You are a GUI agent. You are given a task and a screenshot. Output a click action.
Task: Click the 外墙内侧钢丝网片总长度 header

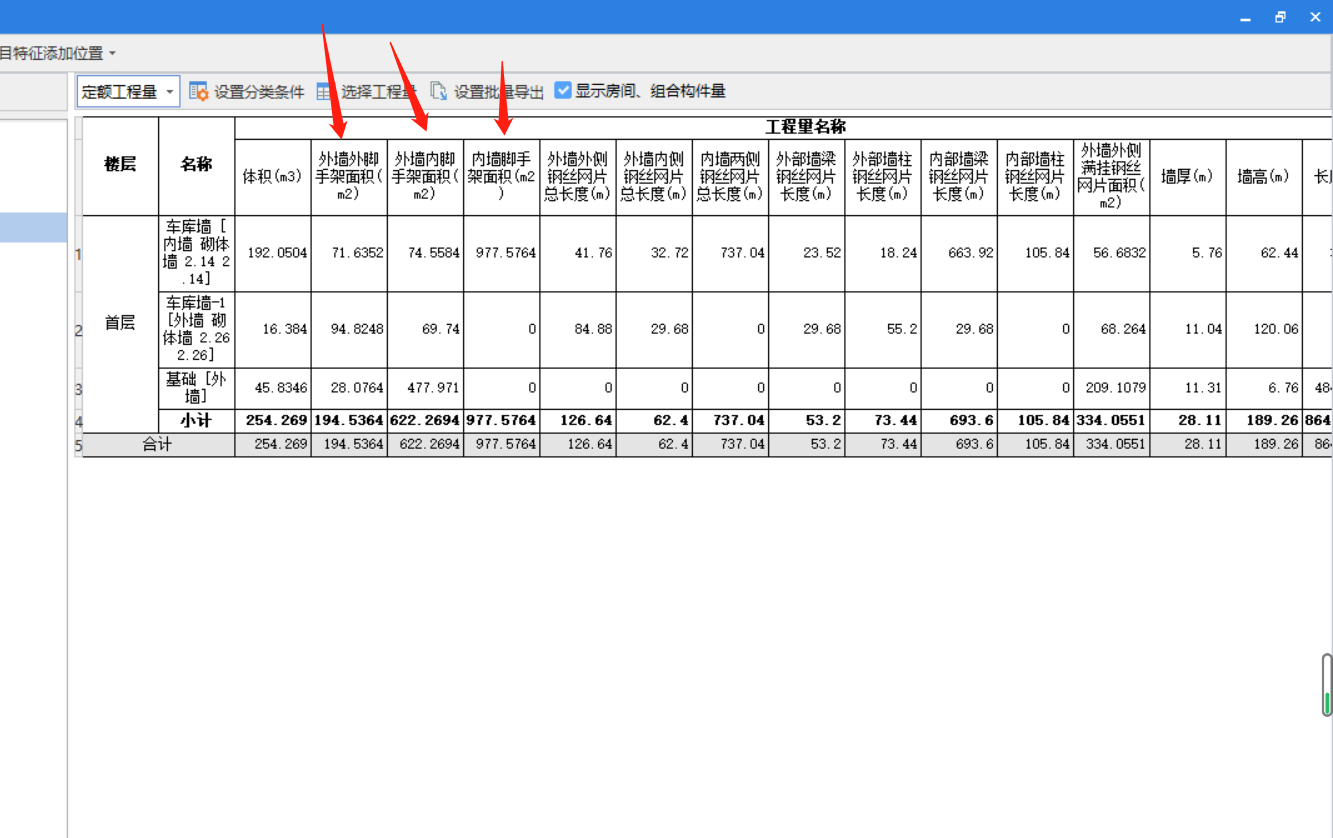(654, 177)
